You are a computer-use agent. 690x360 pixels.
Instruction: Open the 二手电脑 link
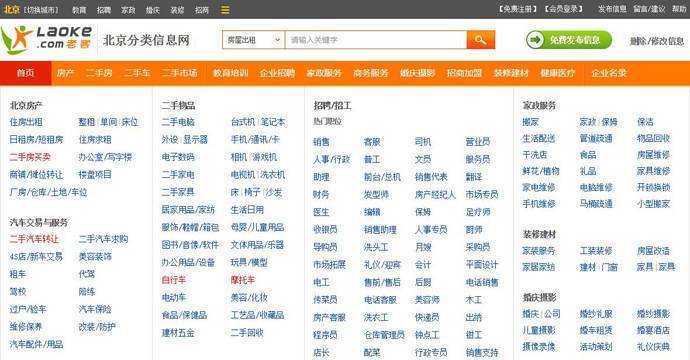(178, 122)
